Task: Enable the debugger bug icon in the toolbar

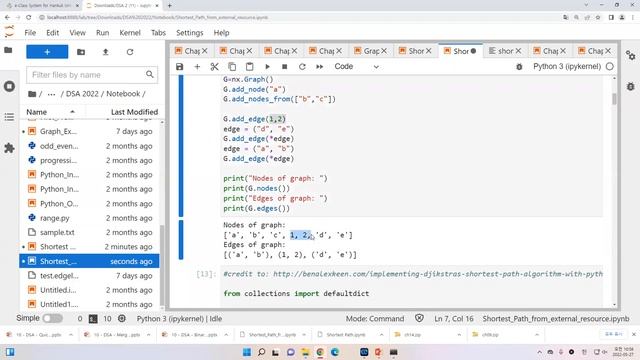Action: [519, 67]
